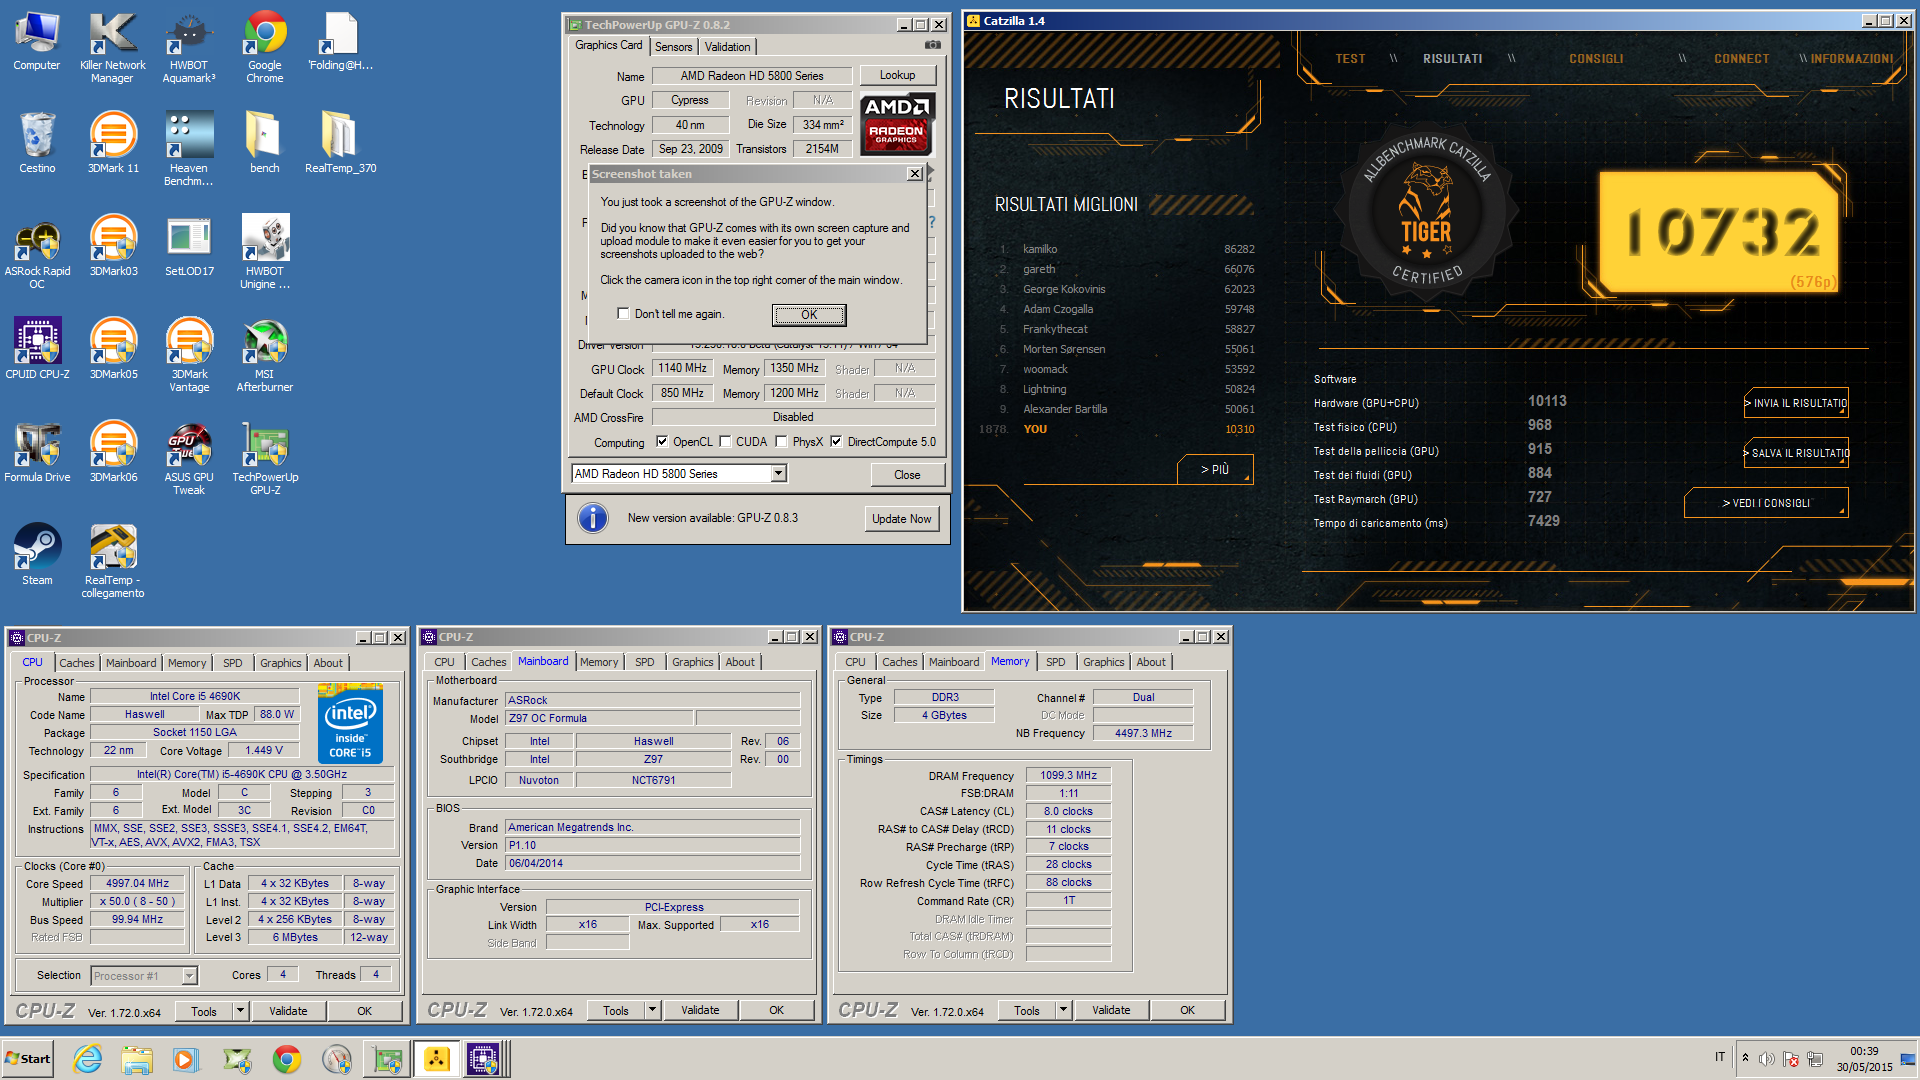Click Update Now for GPU-Z 0.8.3
Image resolution: width=1920 pixels, height=1080 pixels.
coord(901,518)
